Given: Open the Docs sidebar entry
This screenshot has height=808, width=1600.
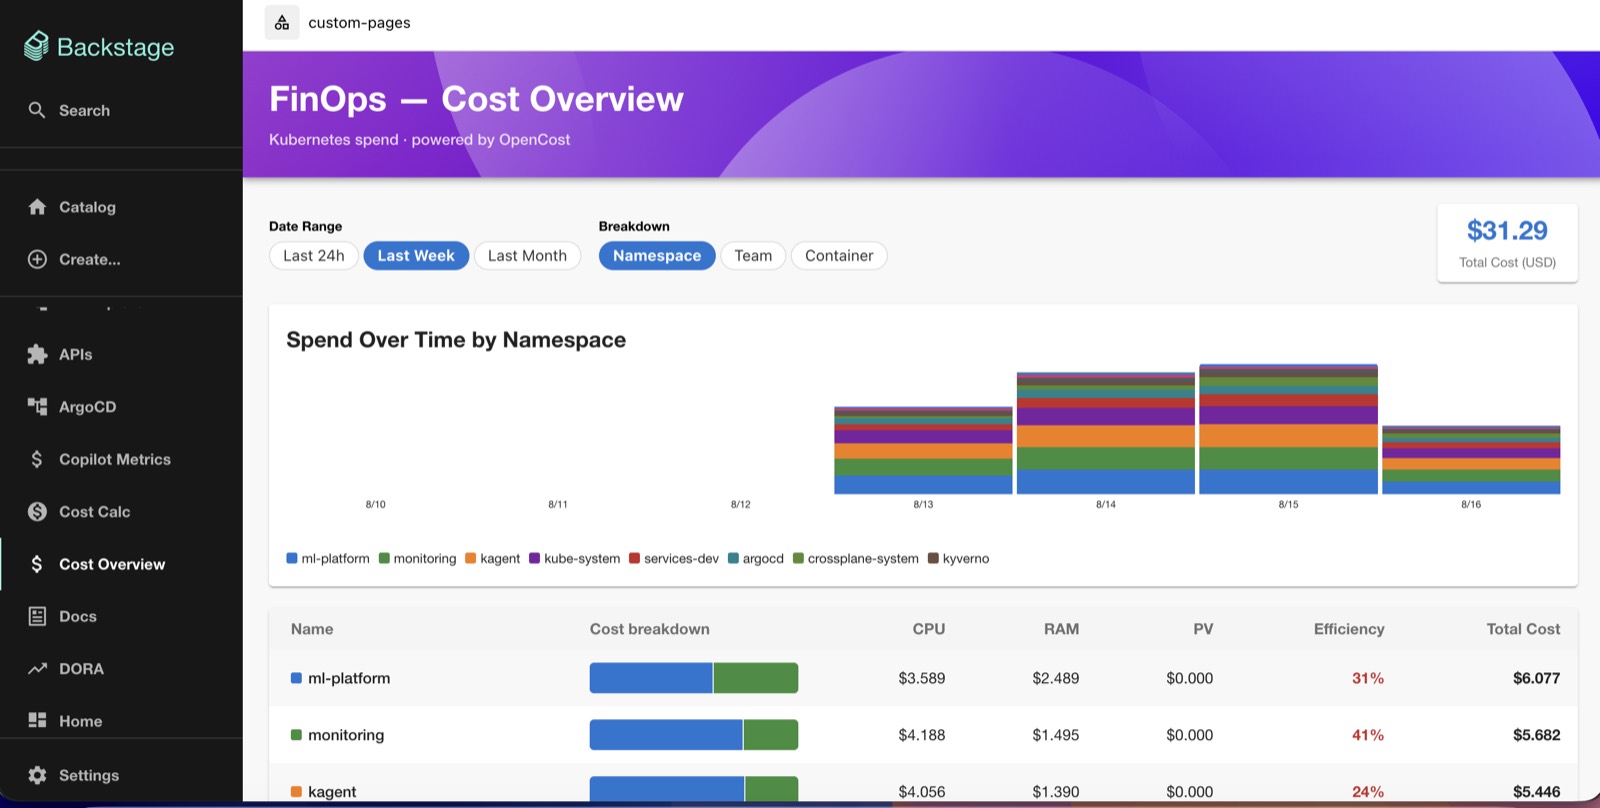Looking at the screenshot, I should [121, 616].
